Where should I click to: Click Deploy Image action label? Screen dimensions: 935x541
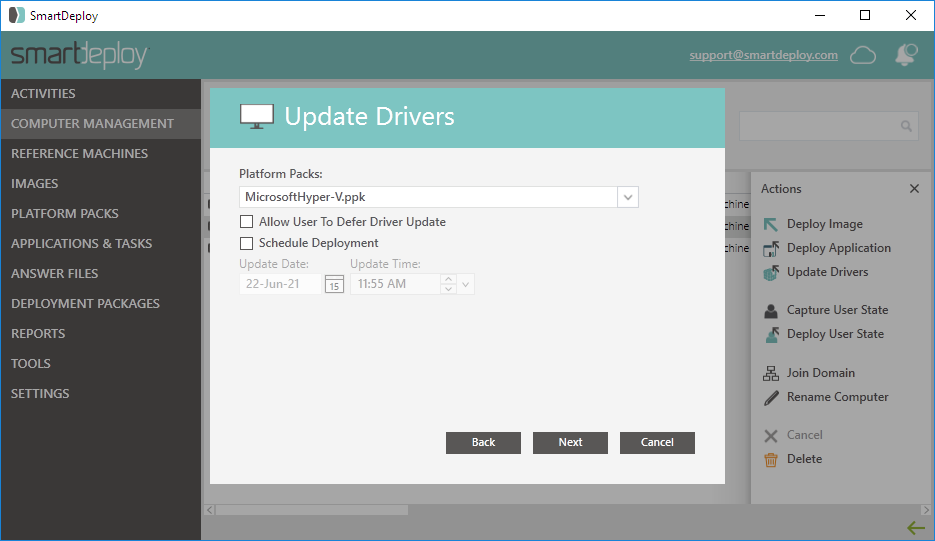[825, 224]
